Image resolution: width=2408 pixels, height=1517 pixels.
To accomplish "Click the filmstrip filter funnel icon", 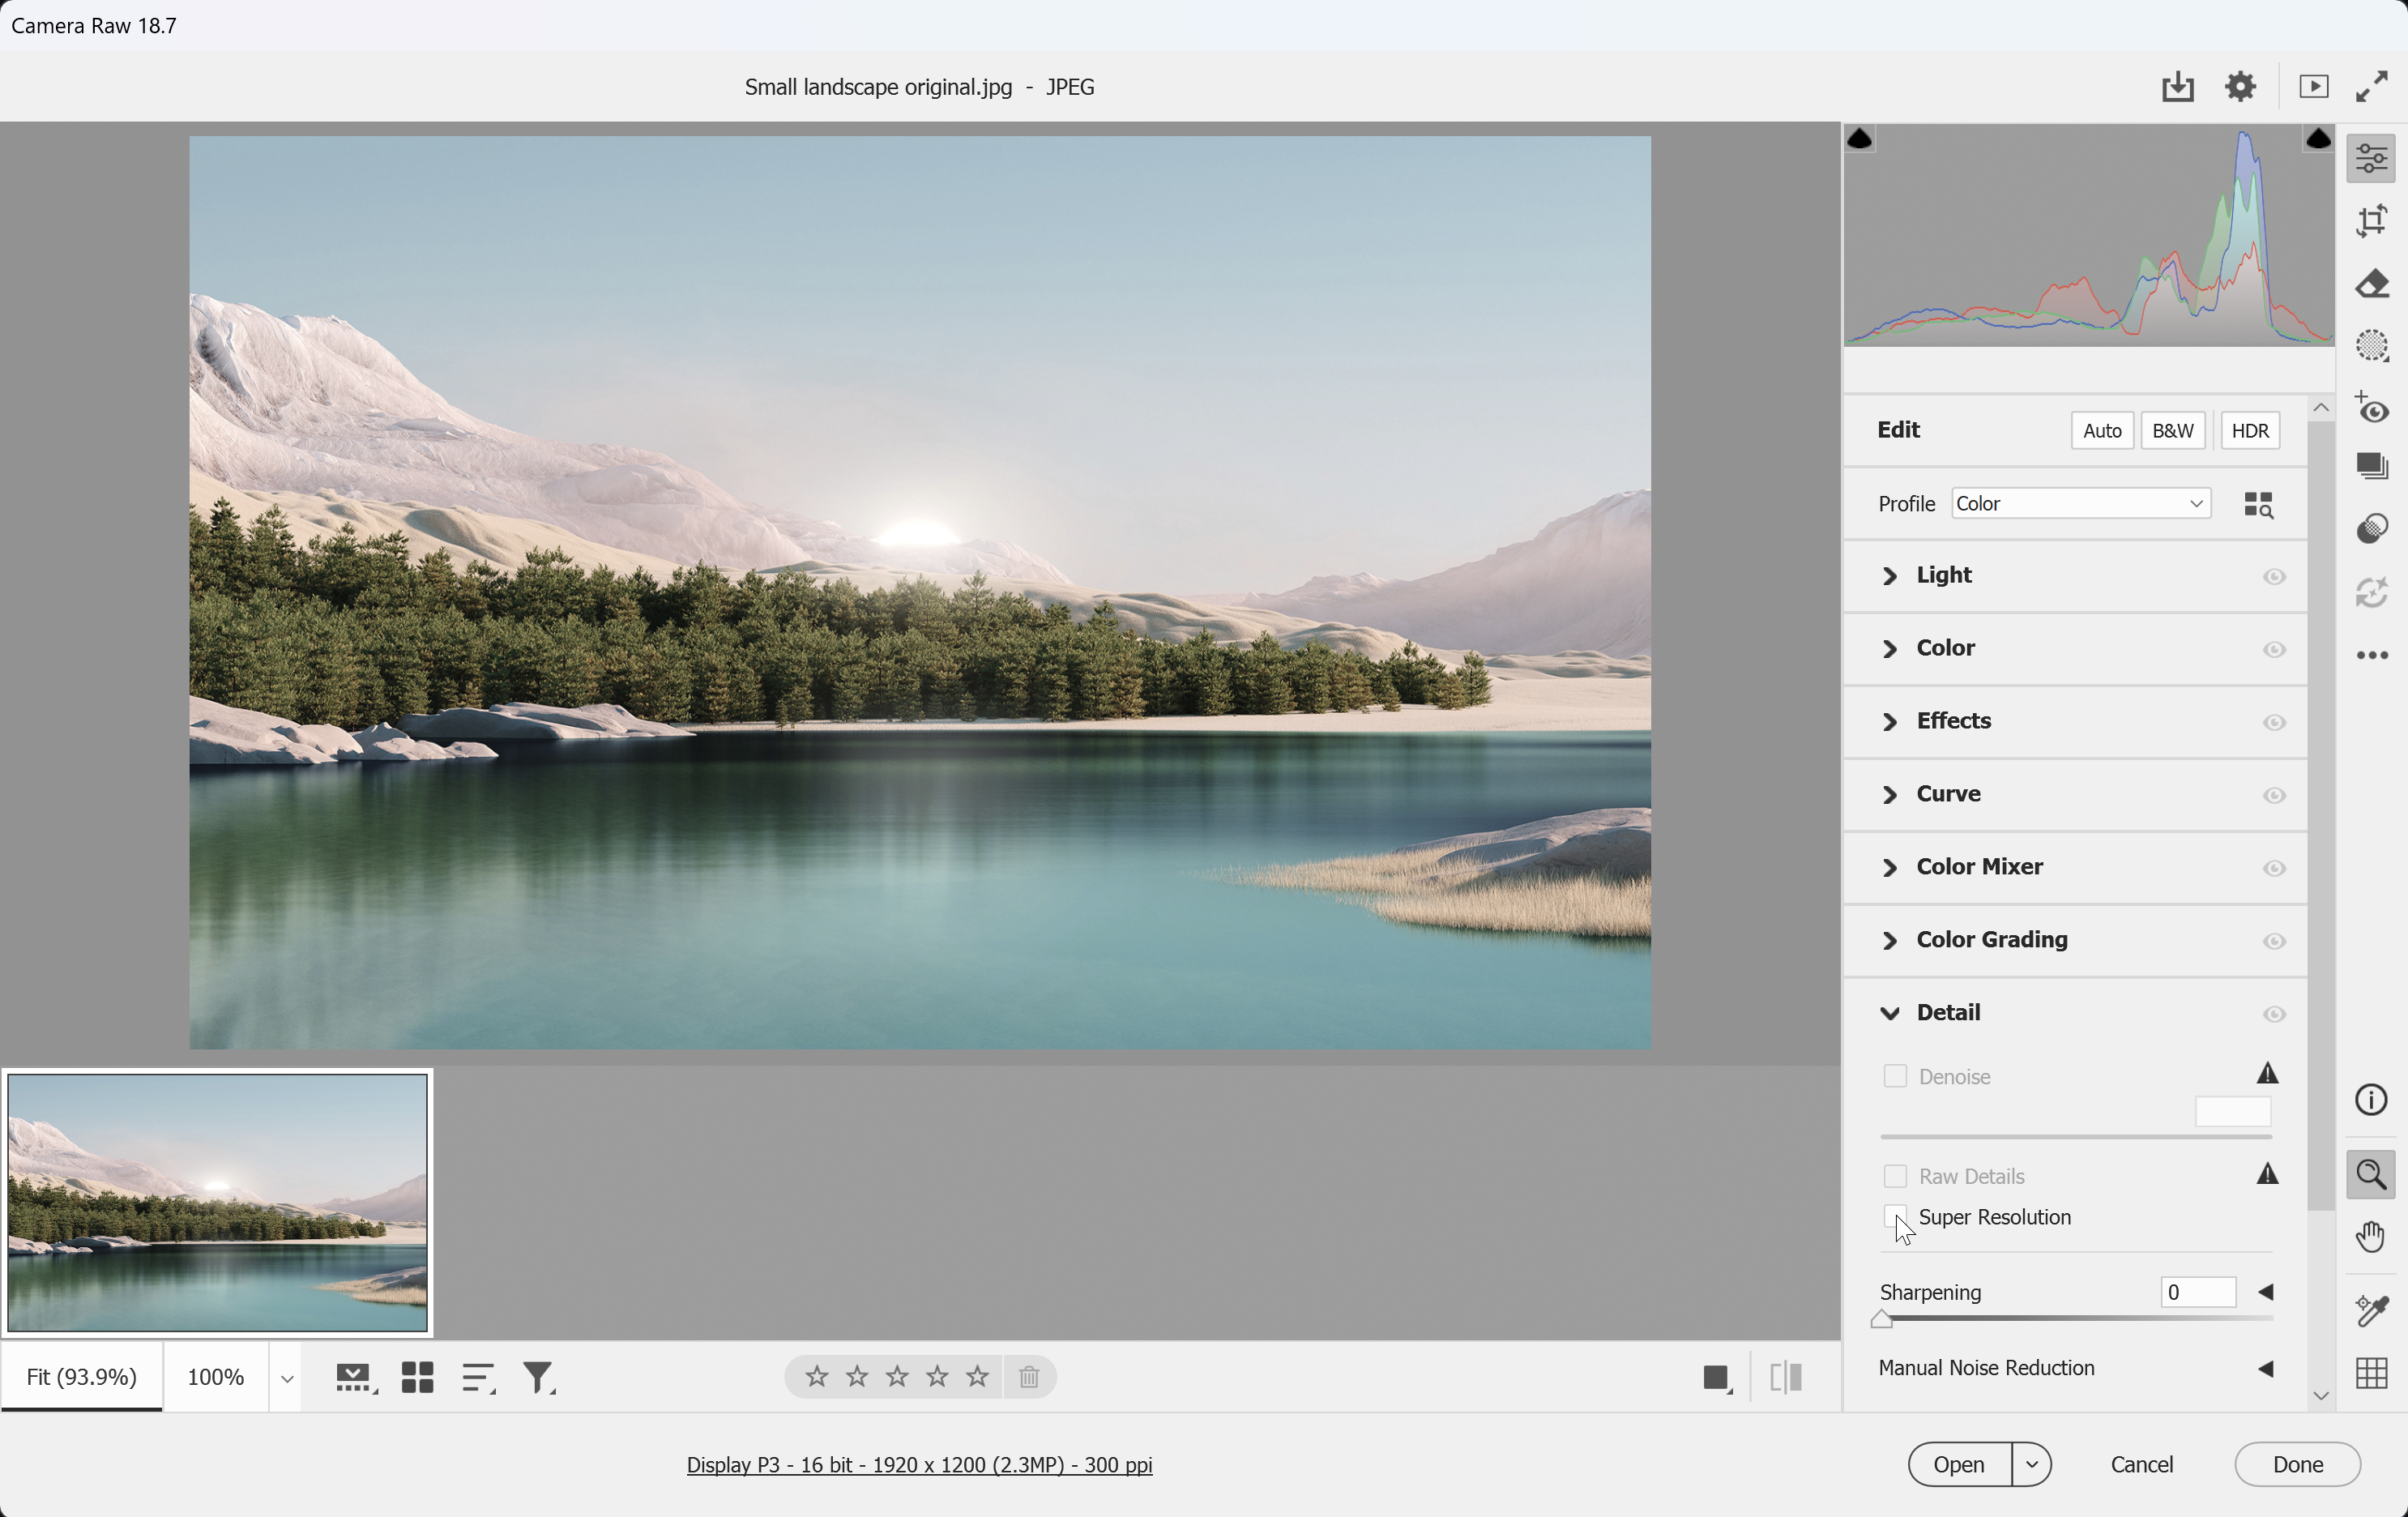I will coord(539,1378).
